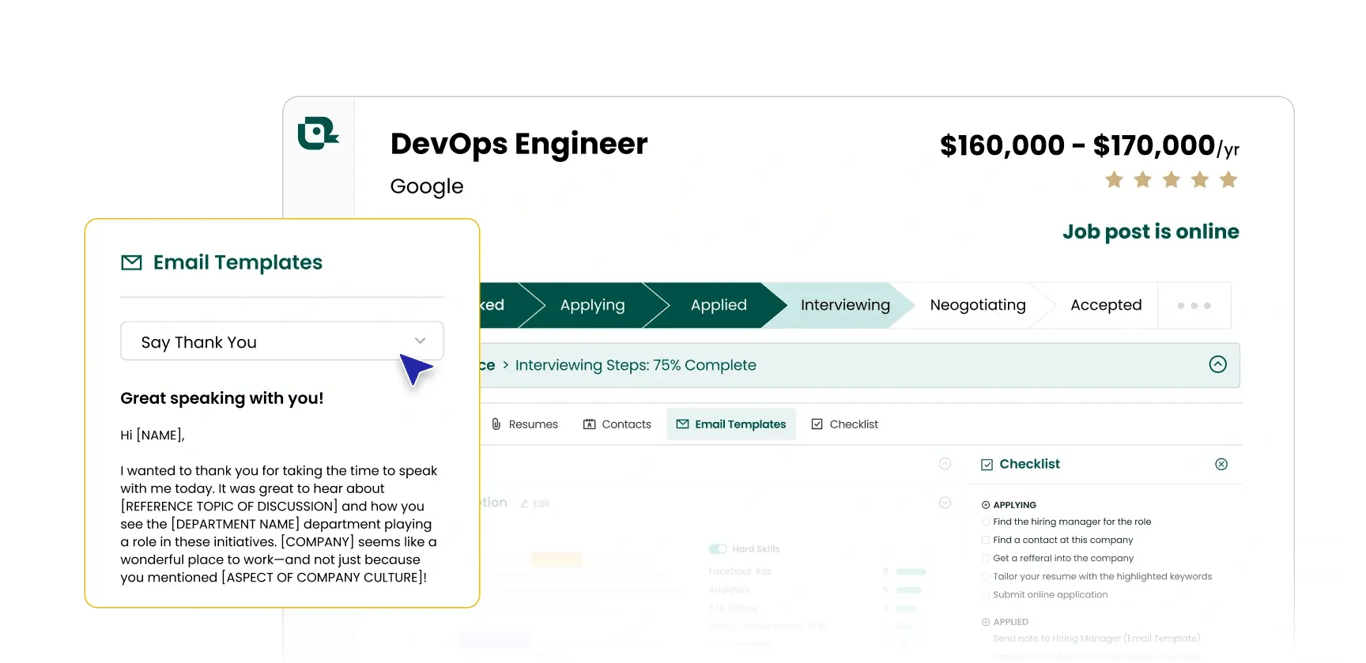Rate the job with the third star
Screen dimensions: 1366x663
1171,180
